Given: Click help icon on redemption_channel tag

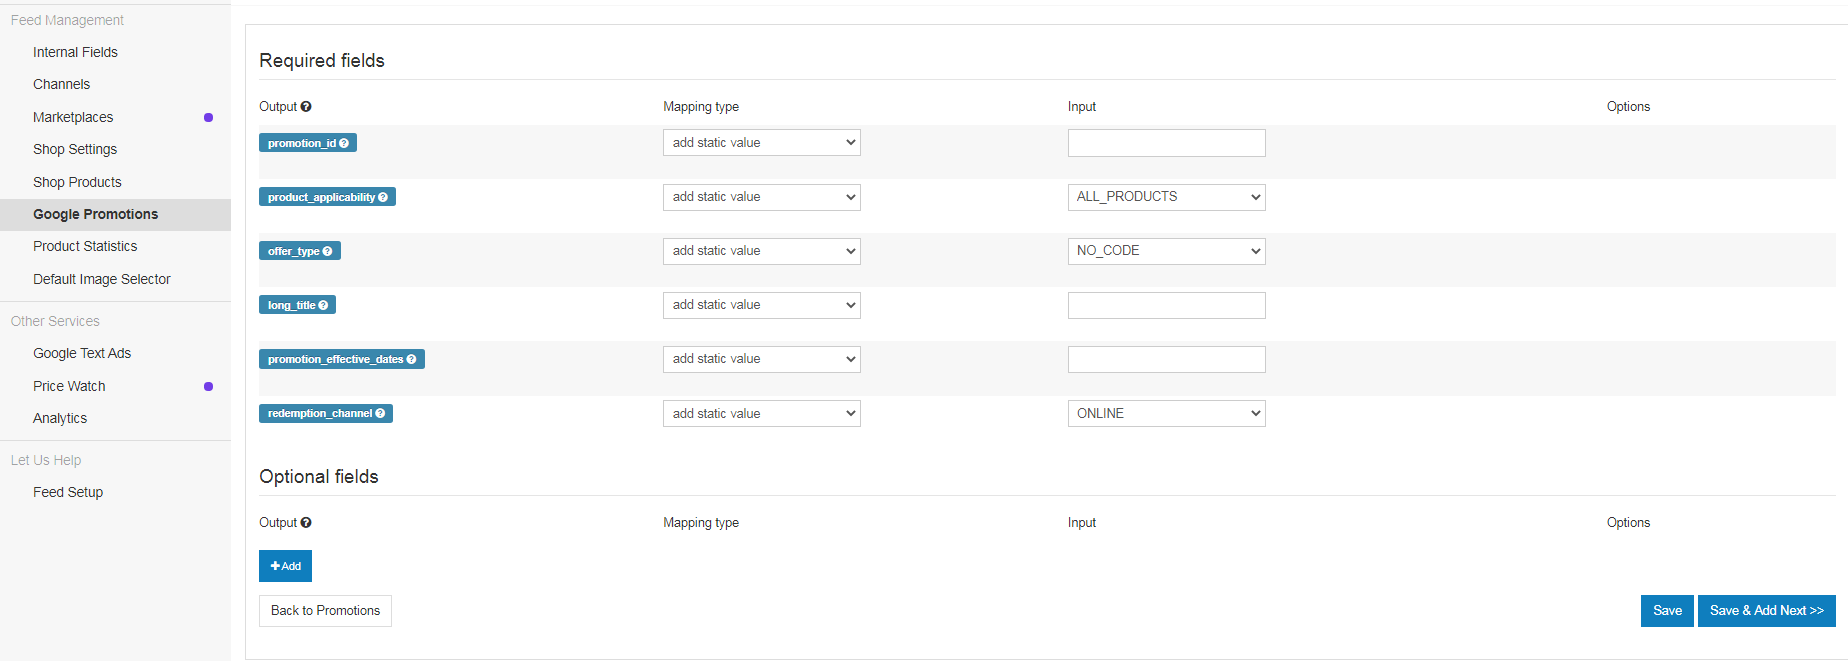Looking at the screenshot, I should [x=380, y=413].
